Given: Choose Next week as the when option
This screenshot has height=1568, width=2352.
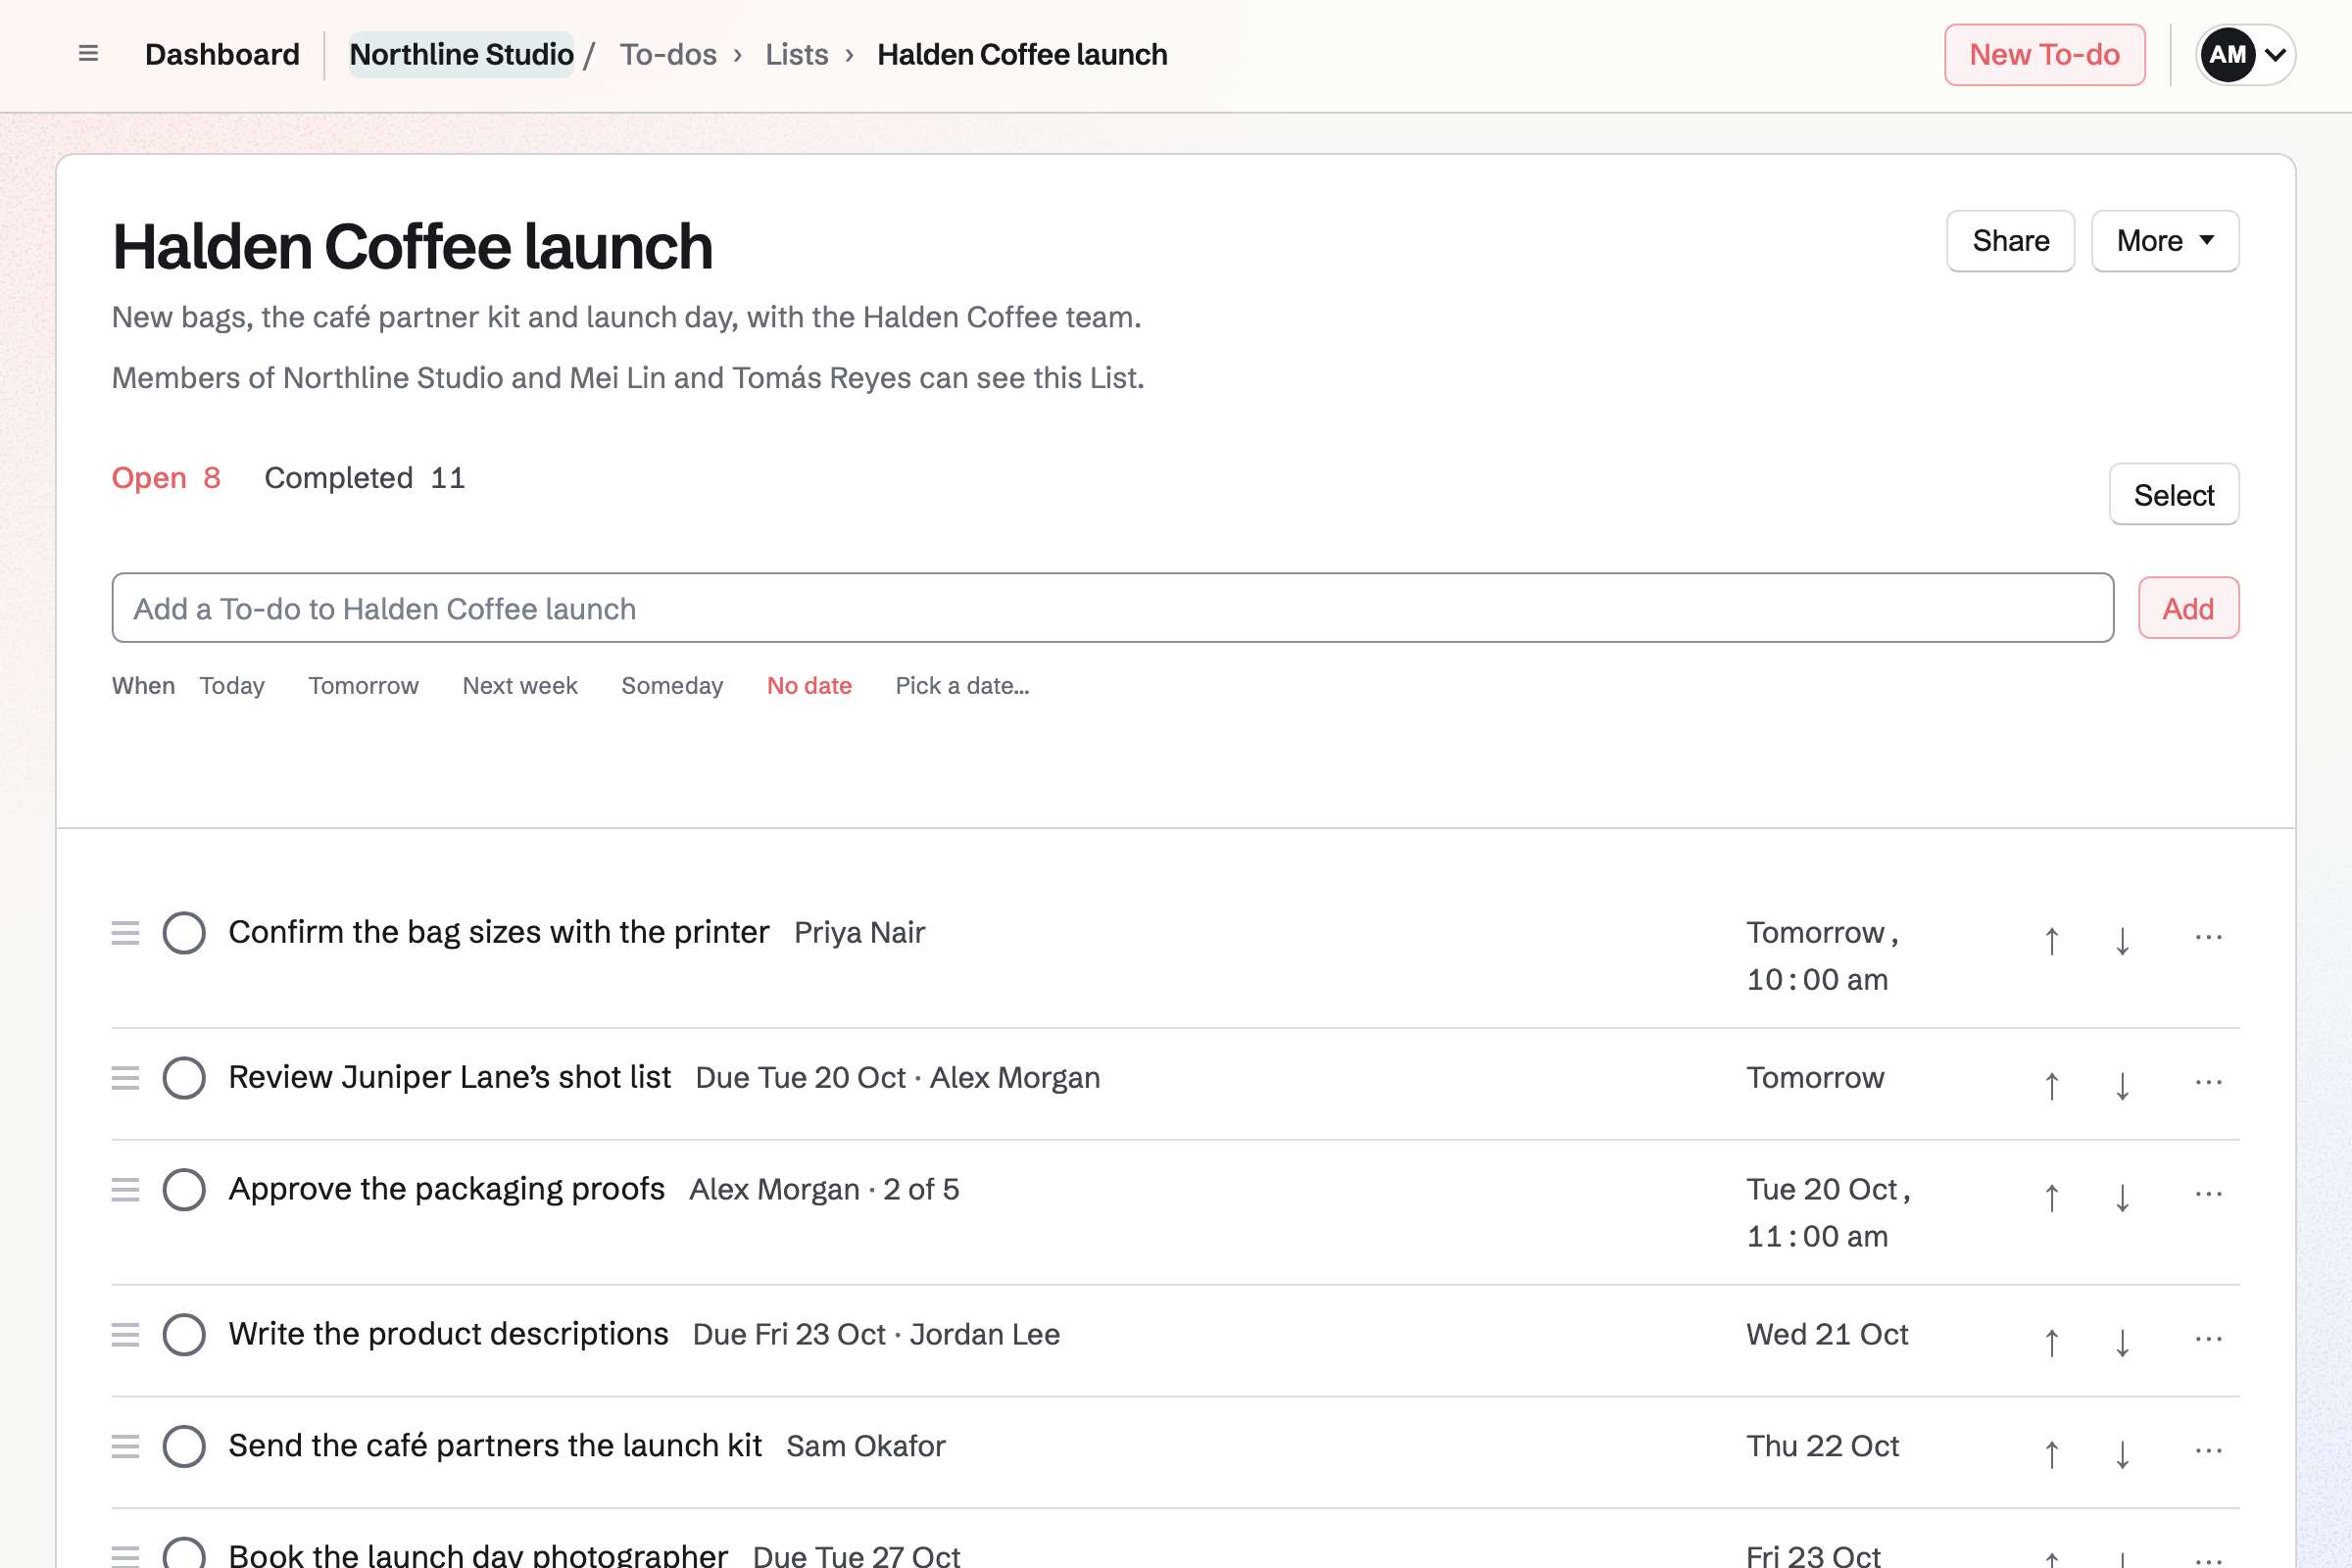Looking at the screenshot, I should [520, 686].
